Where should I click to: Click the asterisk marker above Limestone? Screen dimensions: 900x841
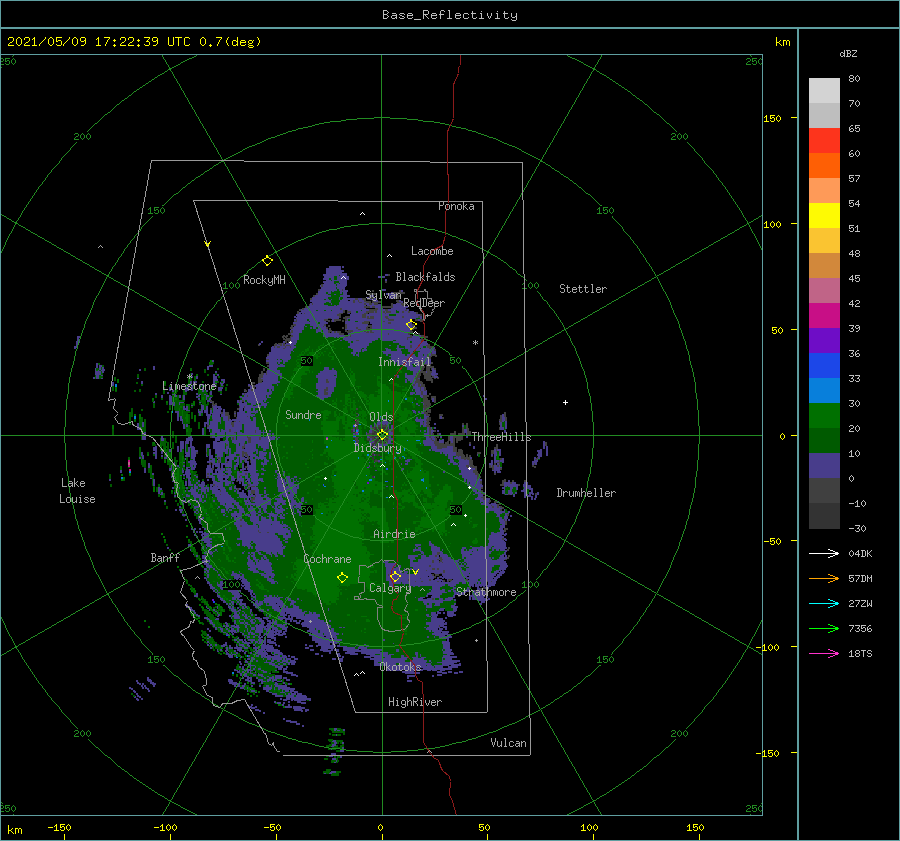coord(189,377)
